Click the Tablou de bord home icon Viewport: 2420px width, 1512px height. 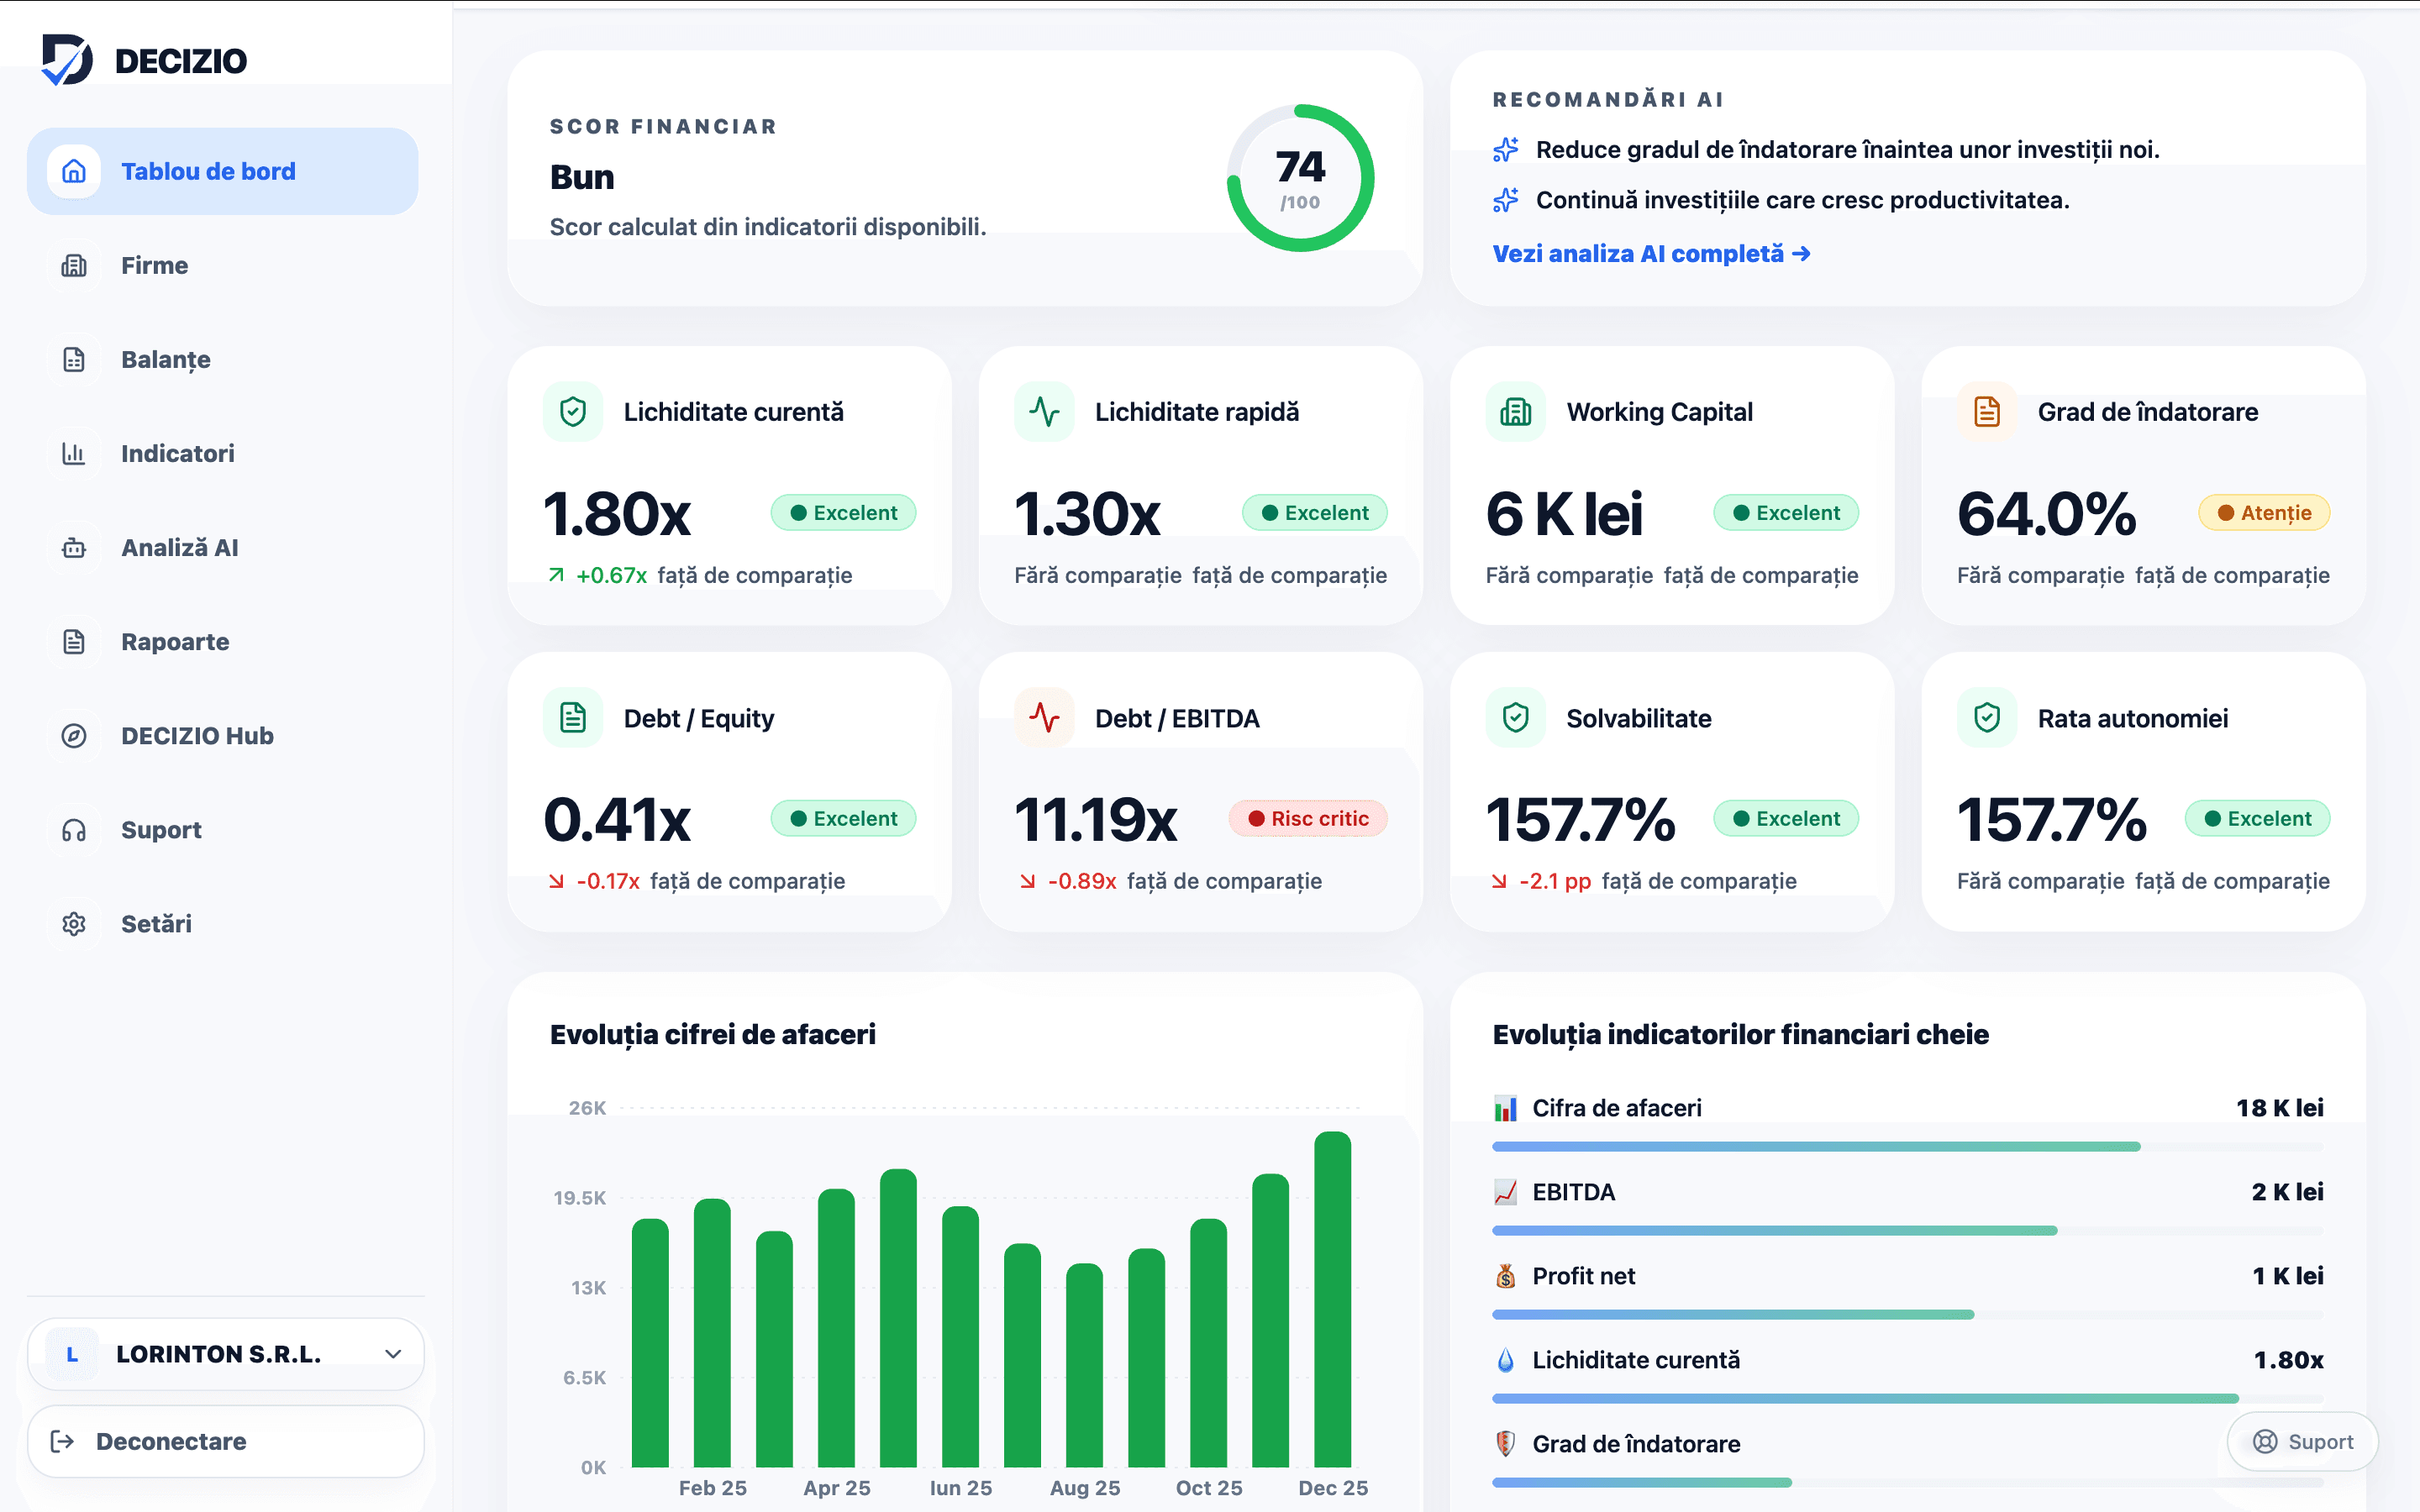[x=74, y=171]
